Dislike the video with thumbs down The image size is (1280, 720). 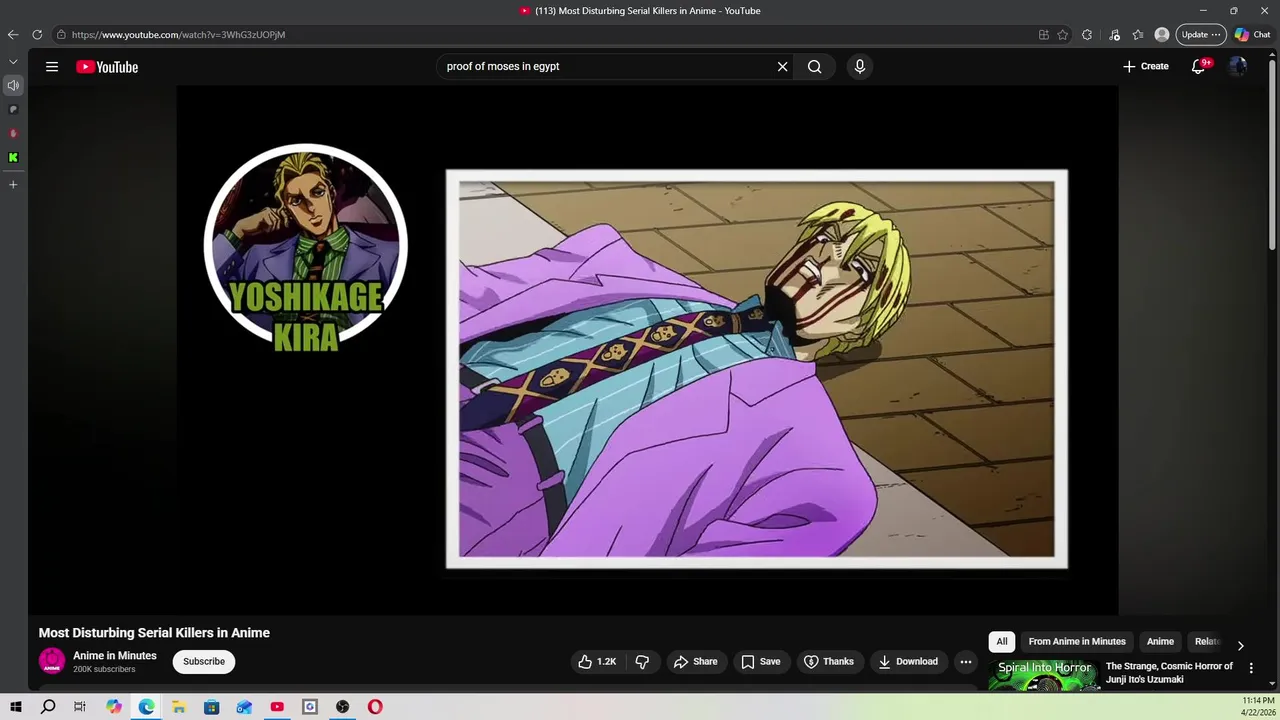point(642,661)
